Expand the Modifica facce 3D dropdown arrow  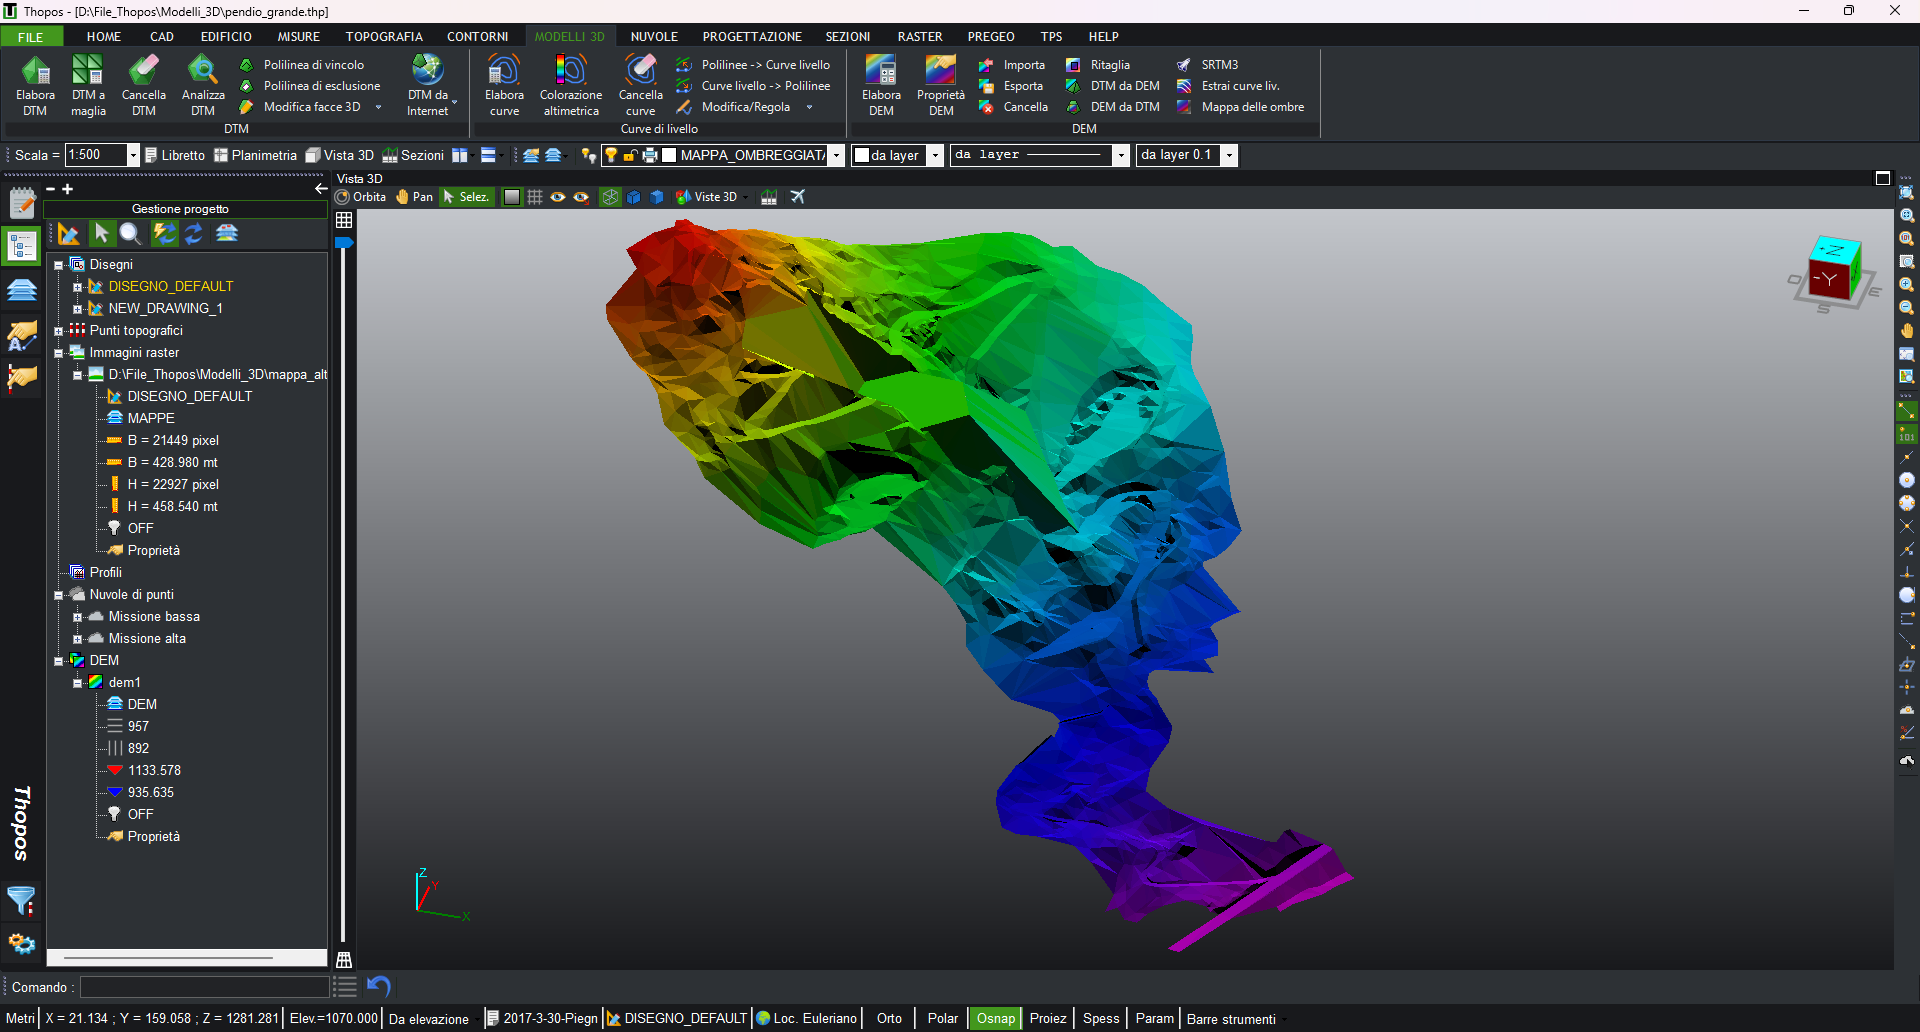(x=378, y=107)
